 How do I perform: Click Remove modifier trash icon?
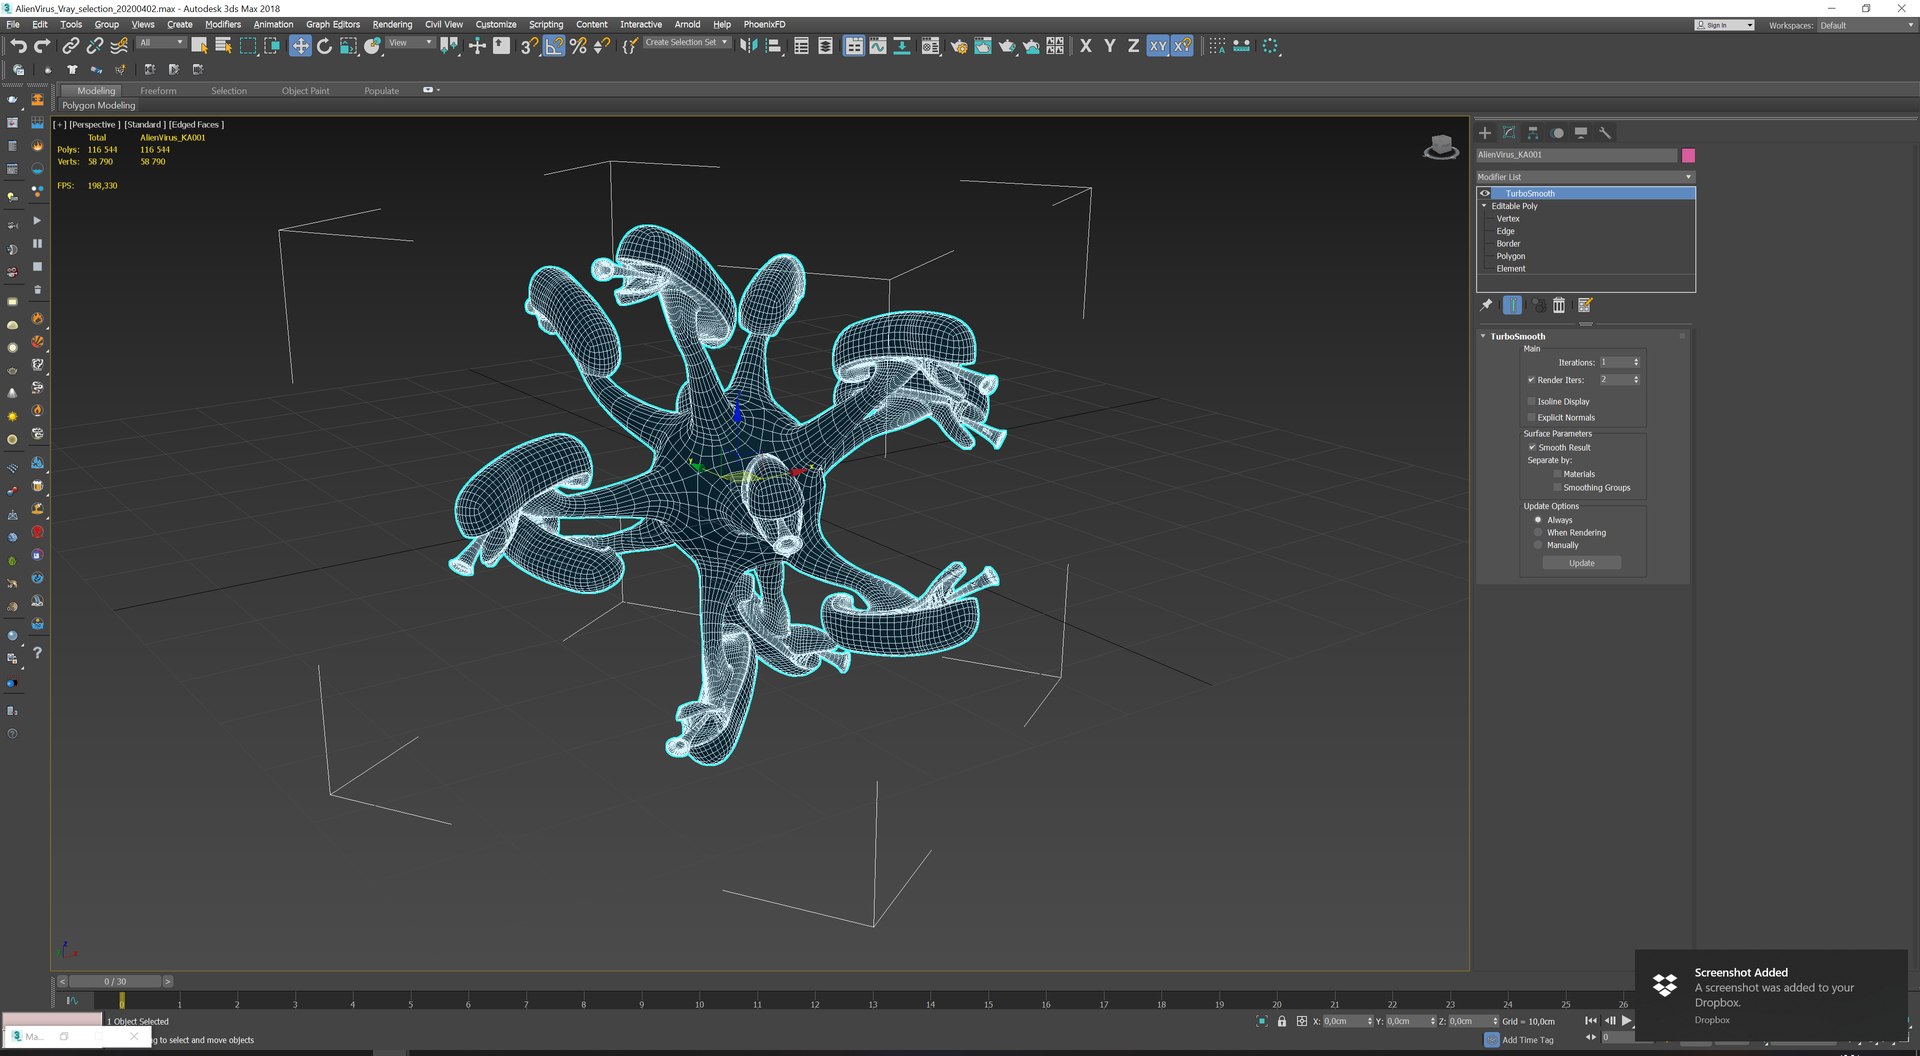coord(1559,305)
